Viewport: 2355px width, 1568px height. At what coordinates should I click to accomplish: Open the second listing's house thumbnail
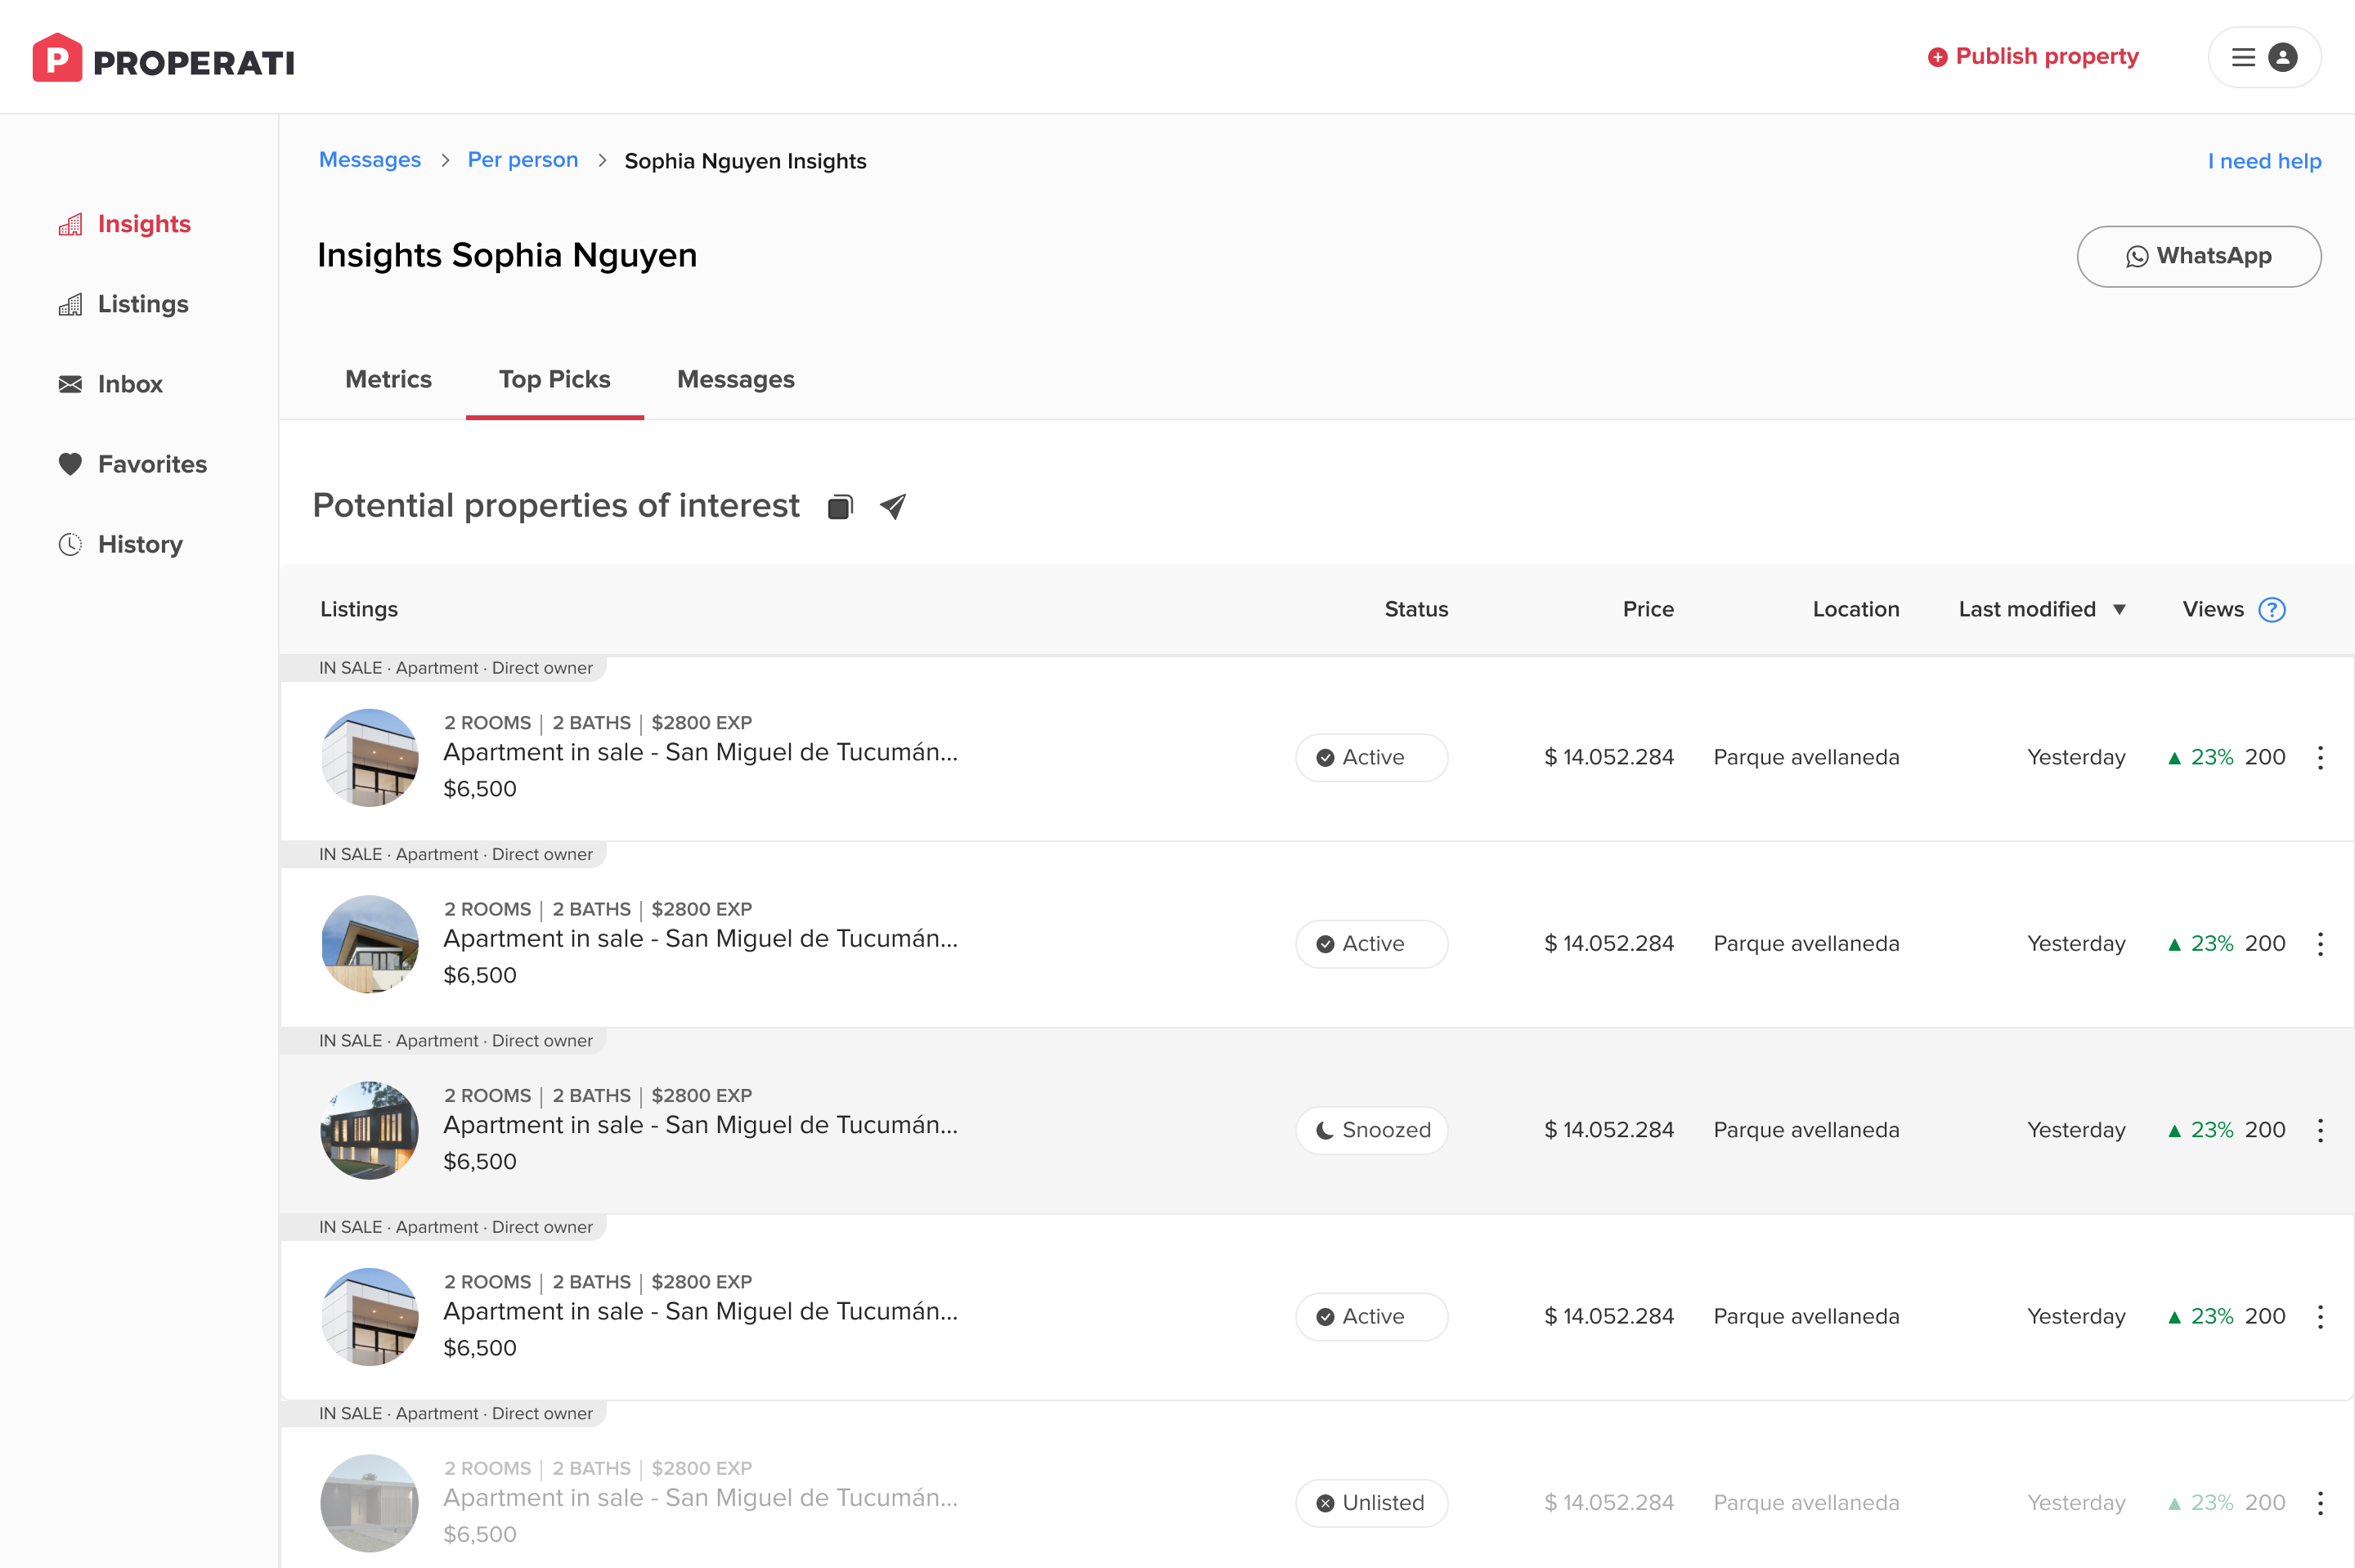coord(369,943)
